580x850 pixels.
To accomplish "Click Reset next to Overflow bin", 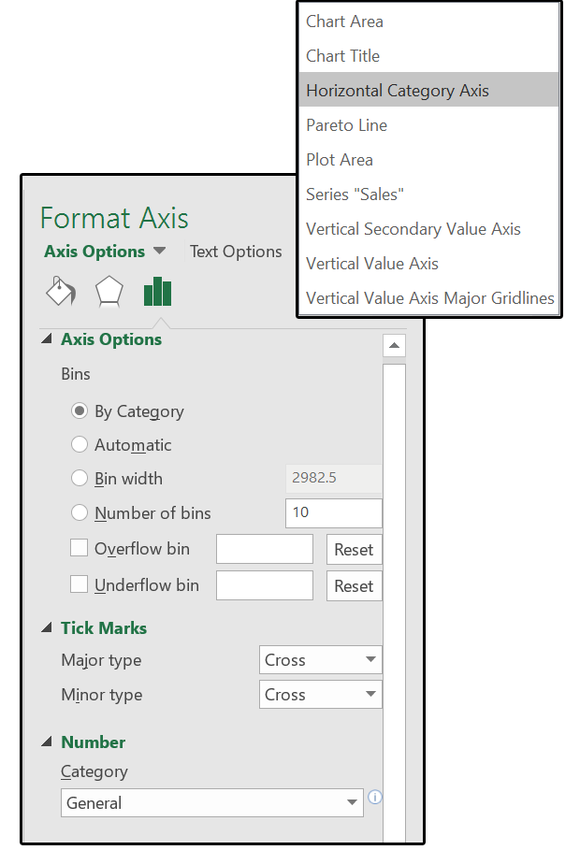I will pos(354,549).
